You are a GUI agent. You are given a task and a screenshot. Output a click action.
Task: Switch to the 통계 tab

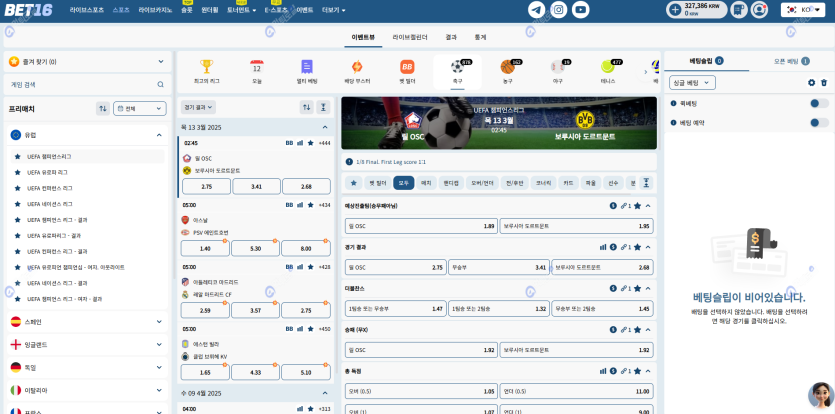point(480,37)
